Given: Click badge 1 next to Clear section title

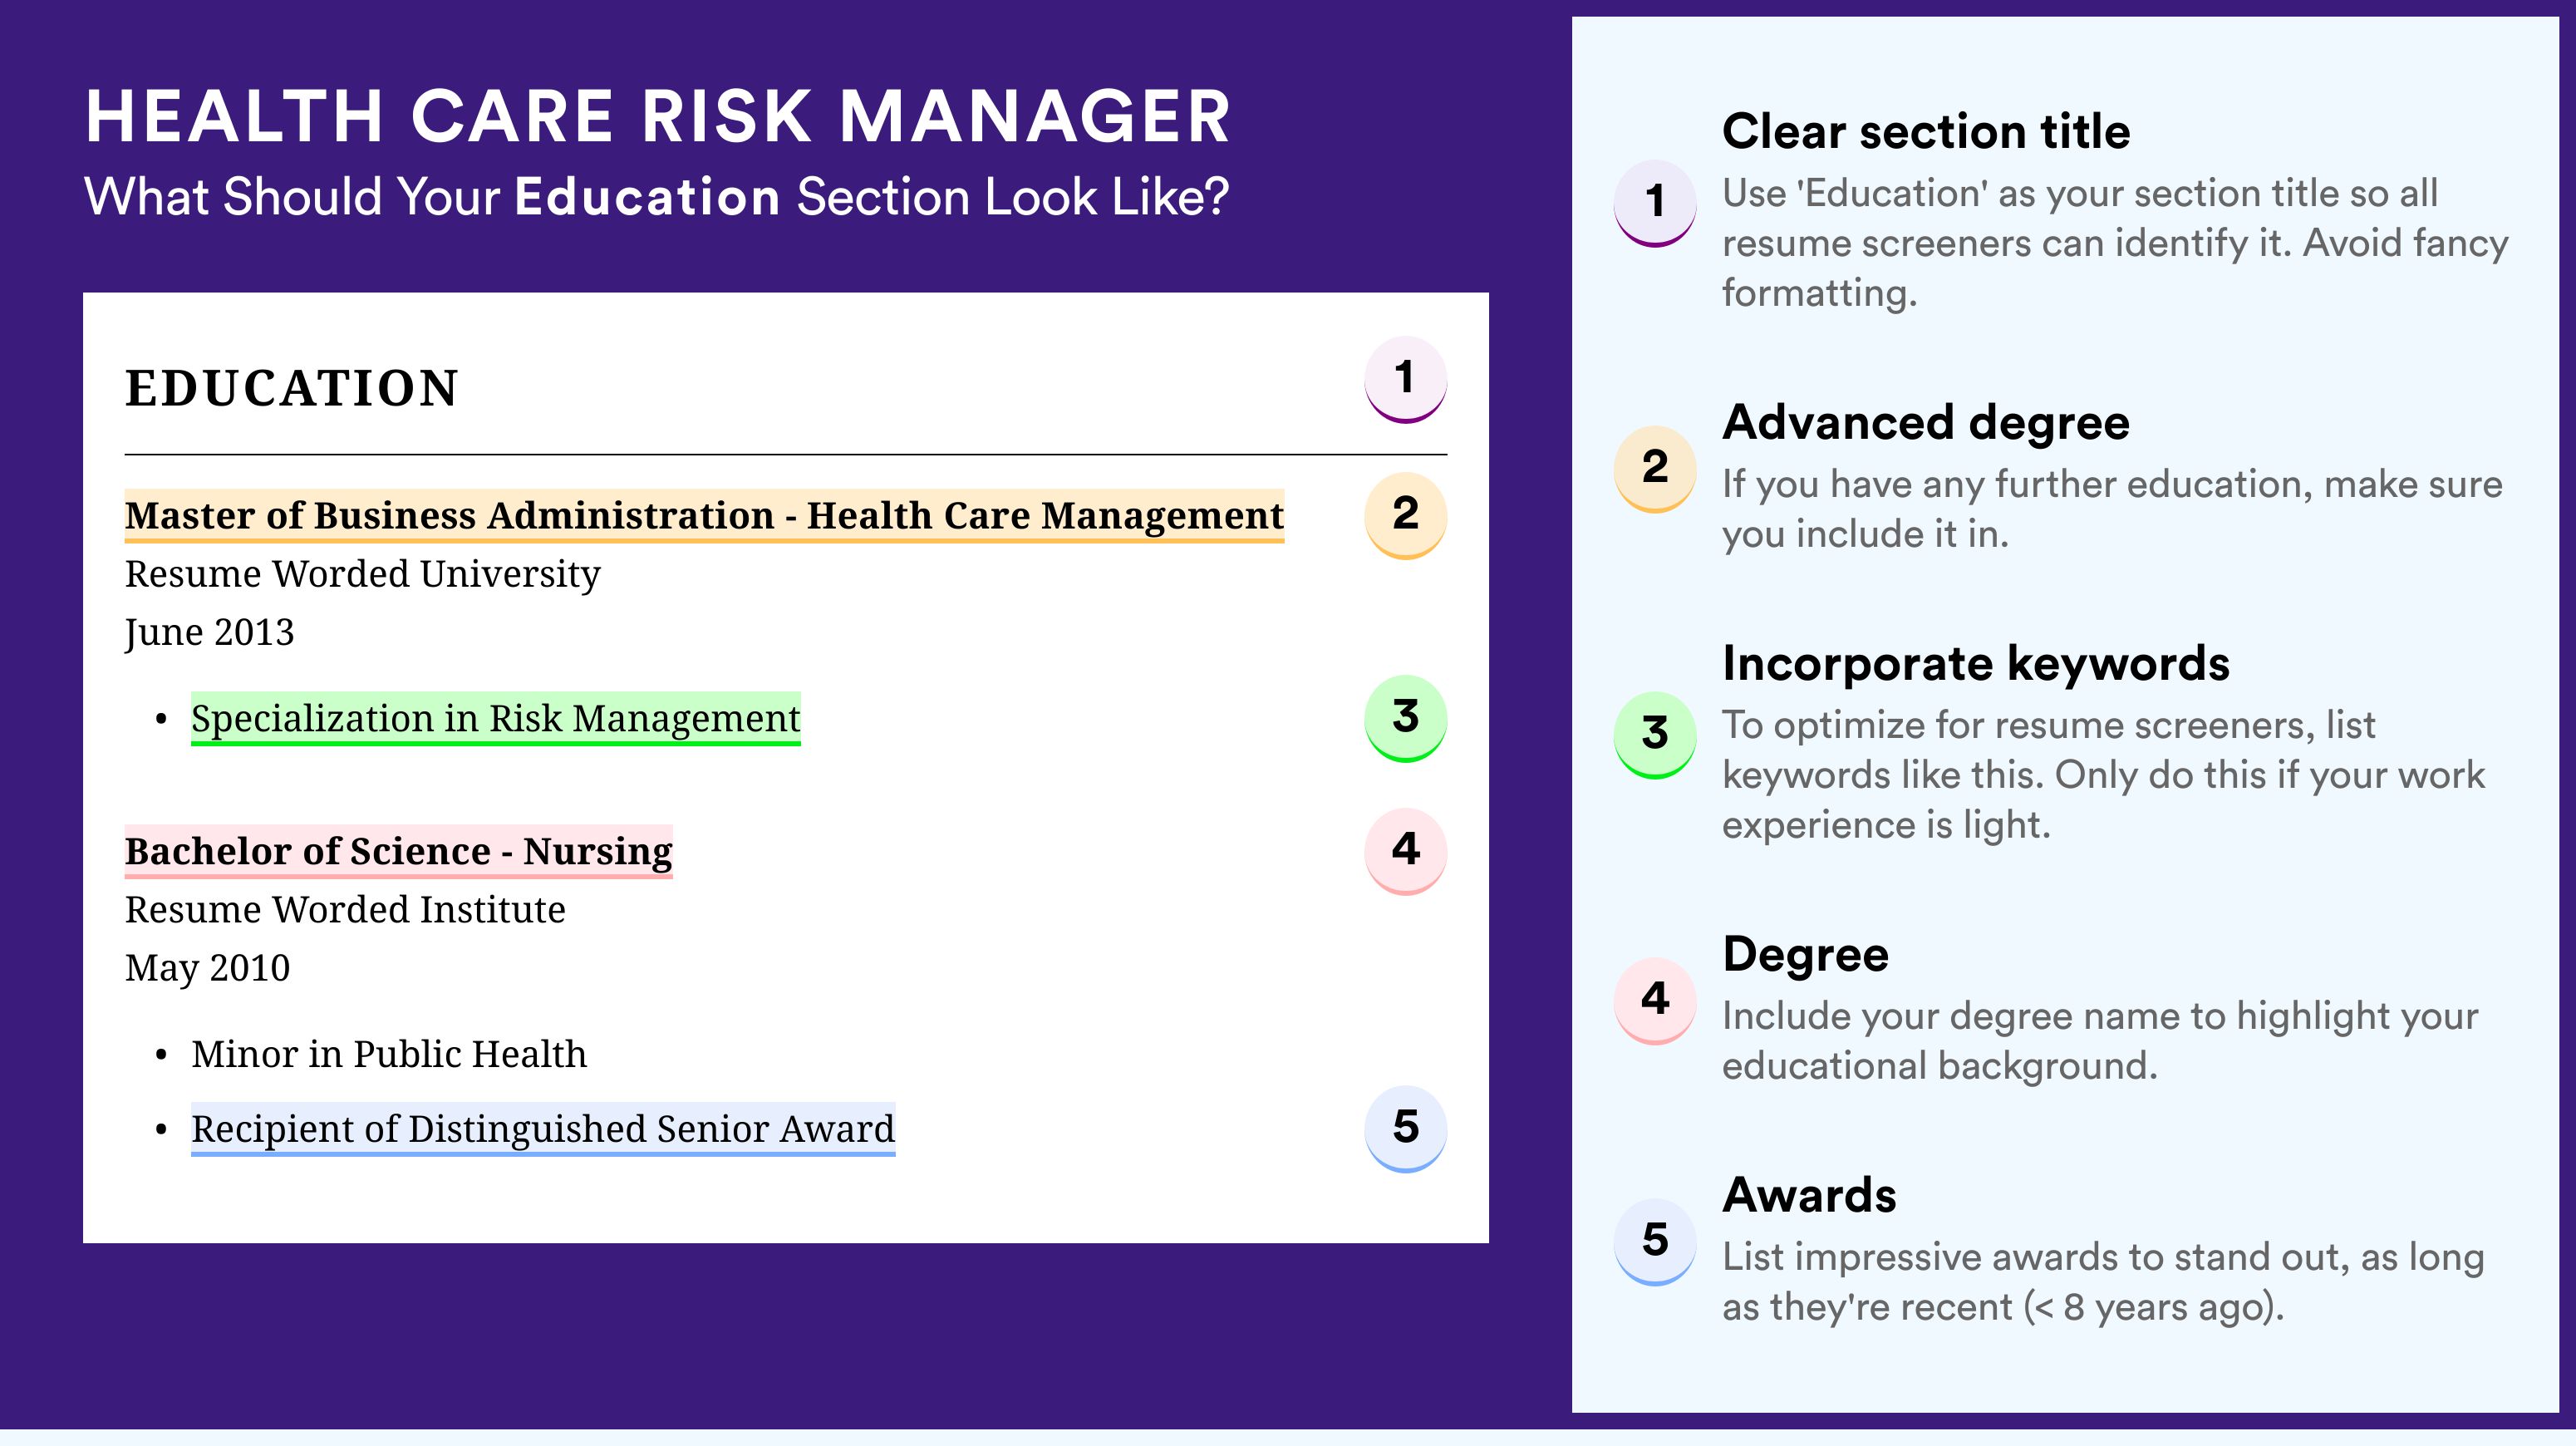Looking at the screenshot, I should (x=1655, y=202).
